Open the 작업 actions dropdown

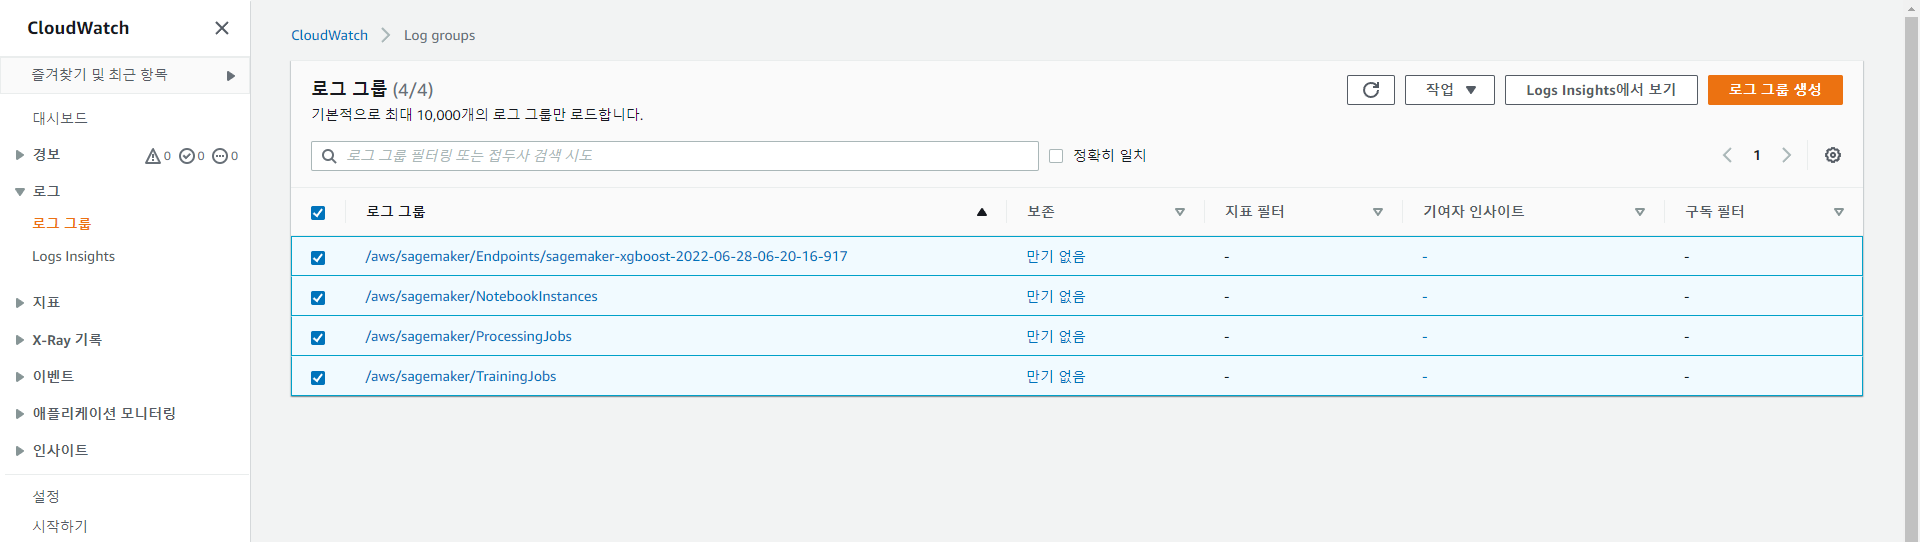click(1450, 90)
